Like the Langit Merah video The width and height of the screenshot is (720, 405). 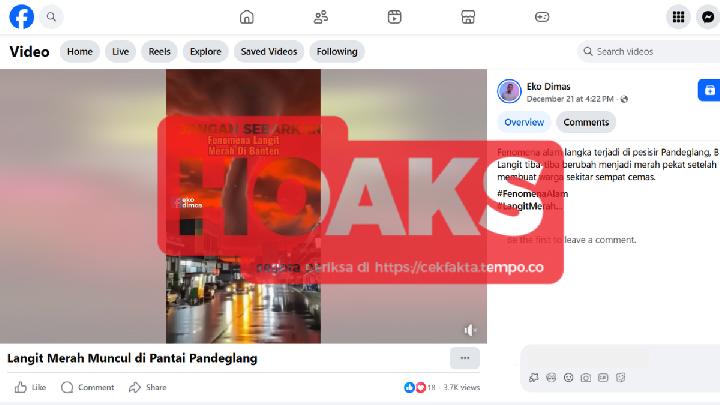point(30,387)
